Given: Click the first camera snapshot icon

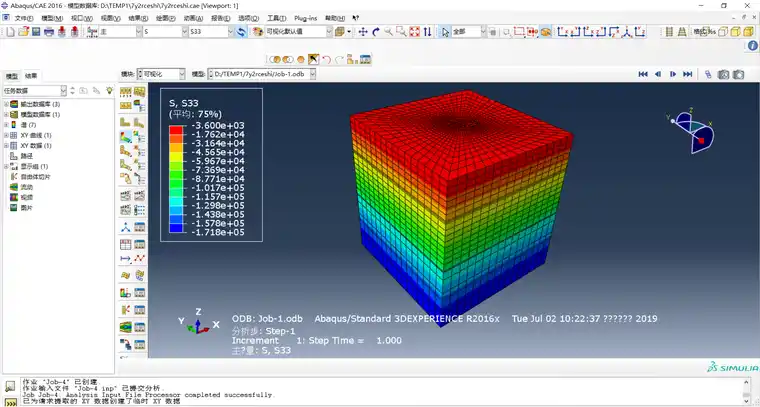Looking at the screenshot, I should click(723, 74).
